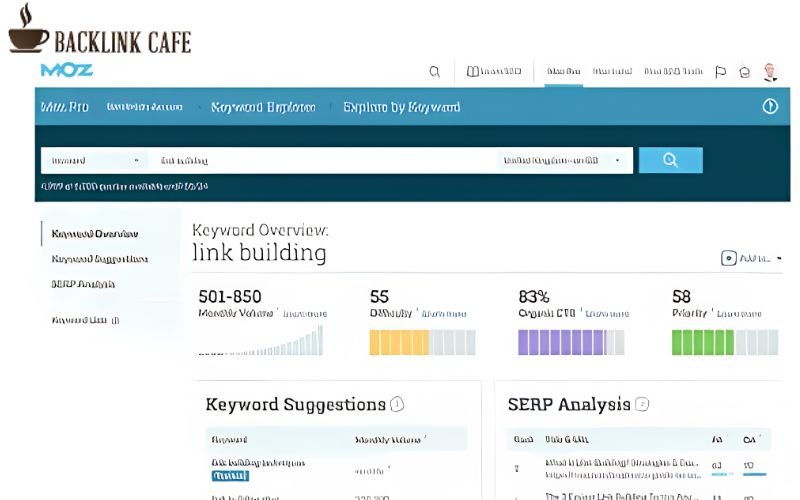The width and height of the screenshot is (800, 500).
Task: Click the help circle icon in blue bar
Action: 770,106
